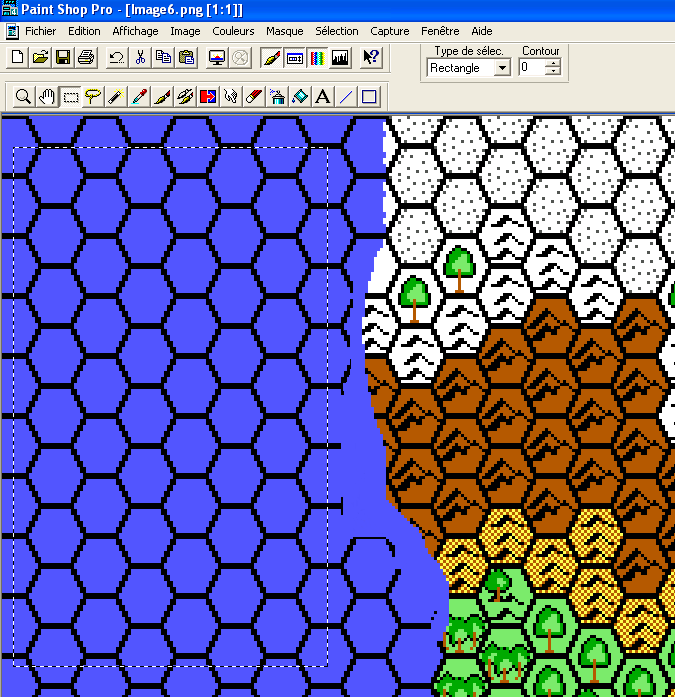This screenshot has width=675, height=697.
Task: Save the image with the floppy disk icon
Action: click(63, 57)
